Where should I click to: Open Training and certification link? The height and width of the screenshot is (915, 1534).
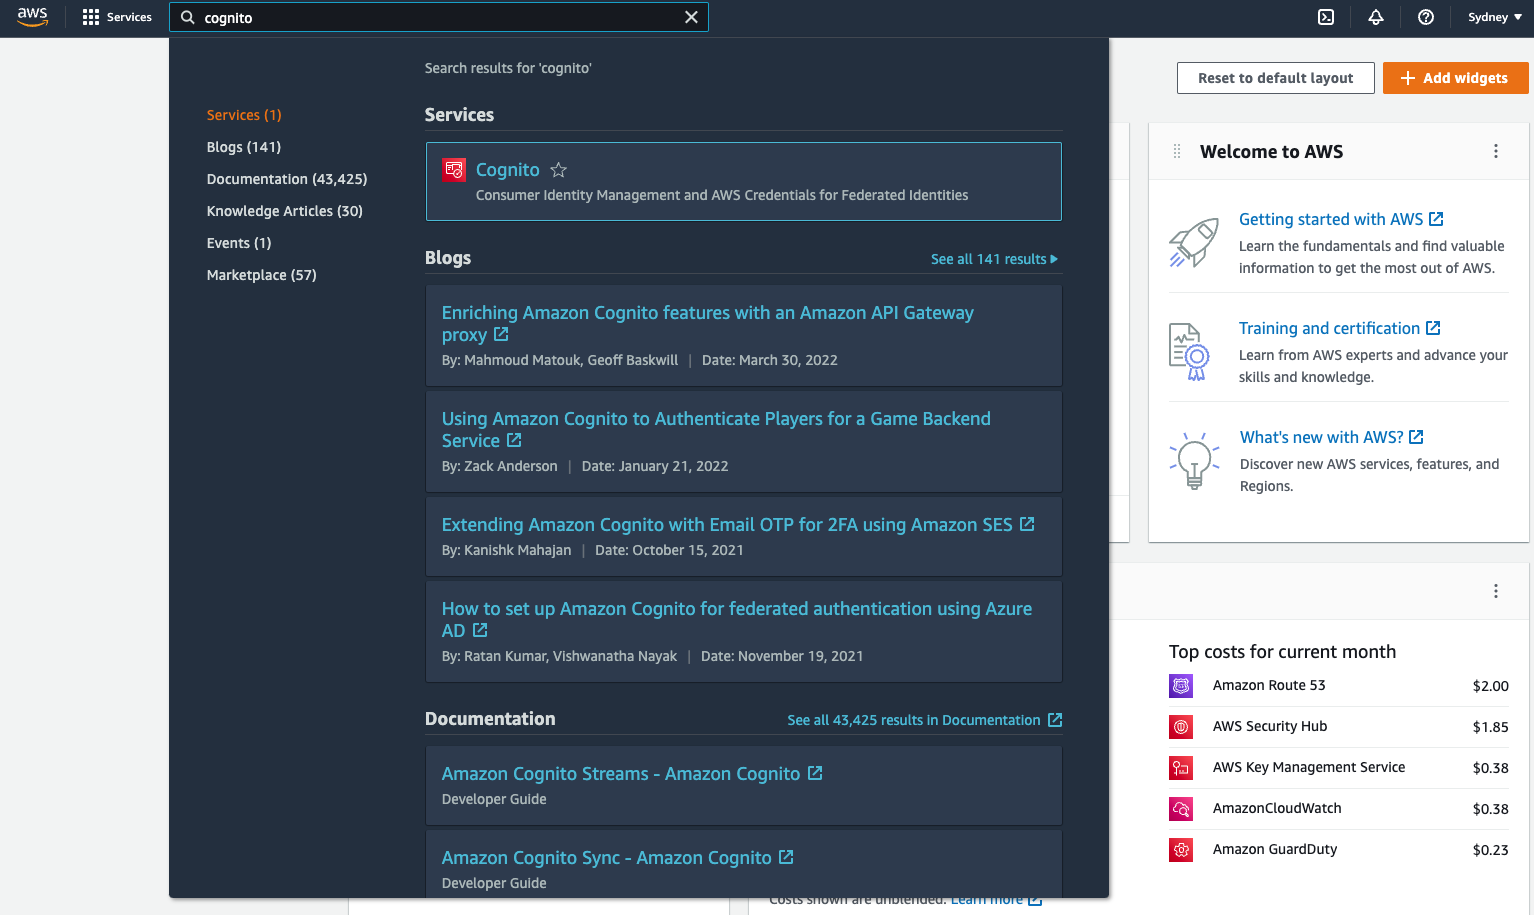tap(1339, 328)
